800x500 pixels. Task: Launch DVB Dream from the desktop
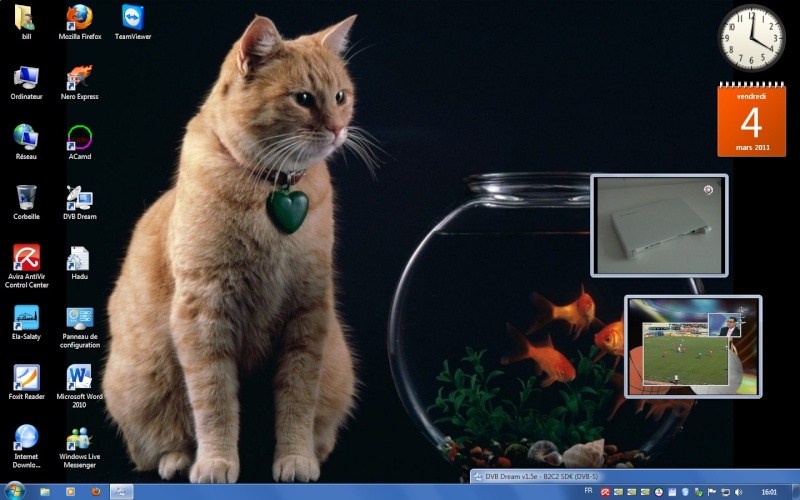coord(80,202)
